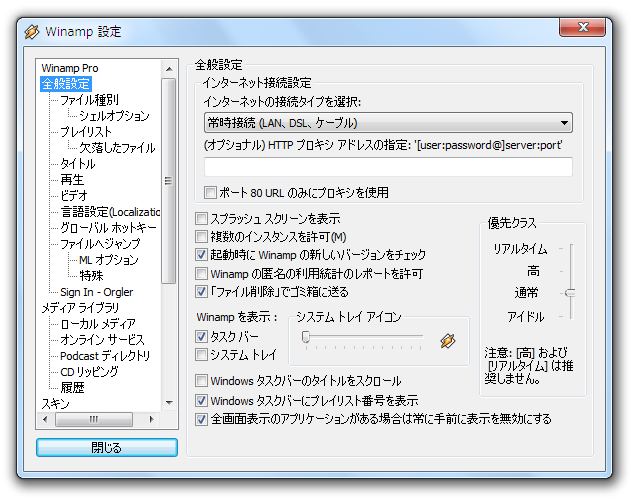Select メディア ライブラリ in the tree
The width and height of the screenshot is (633, 500).
click(x=80, y=308)
